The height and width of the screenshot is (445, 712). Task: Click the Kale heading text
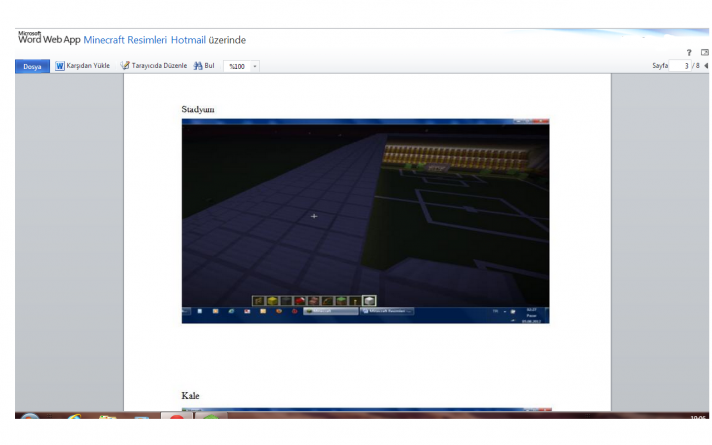click(190, 396)
